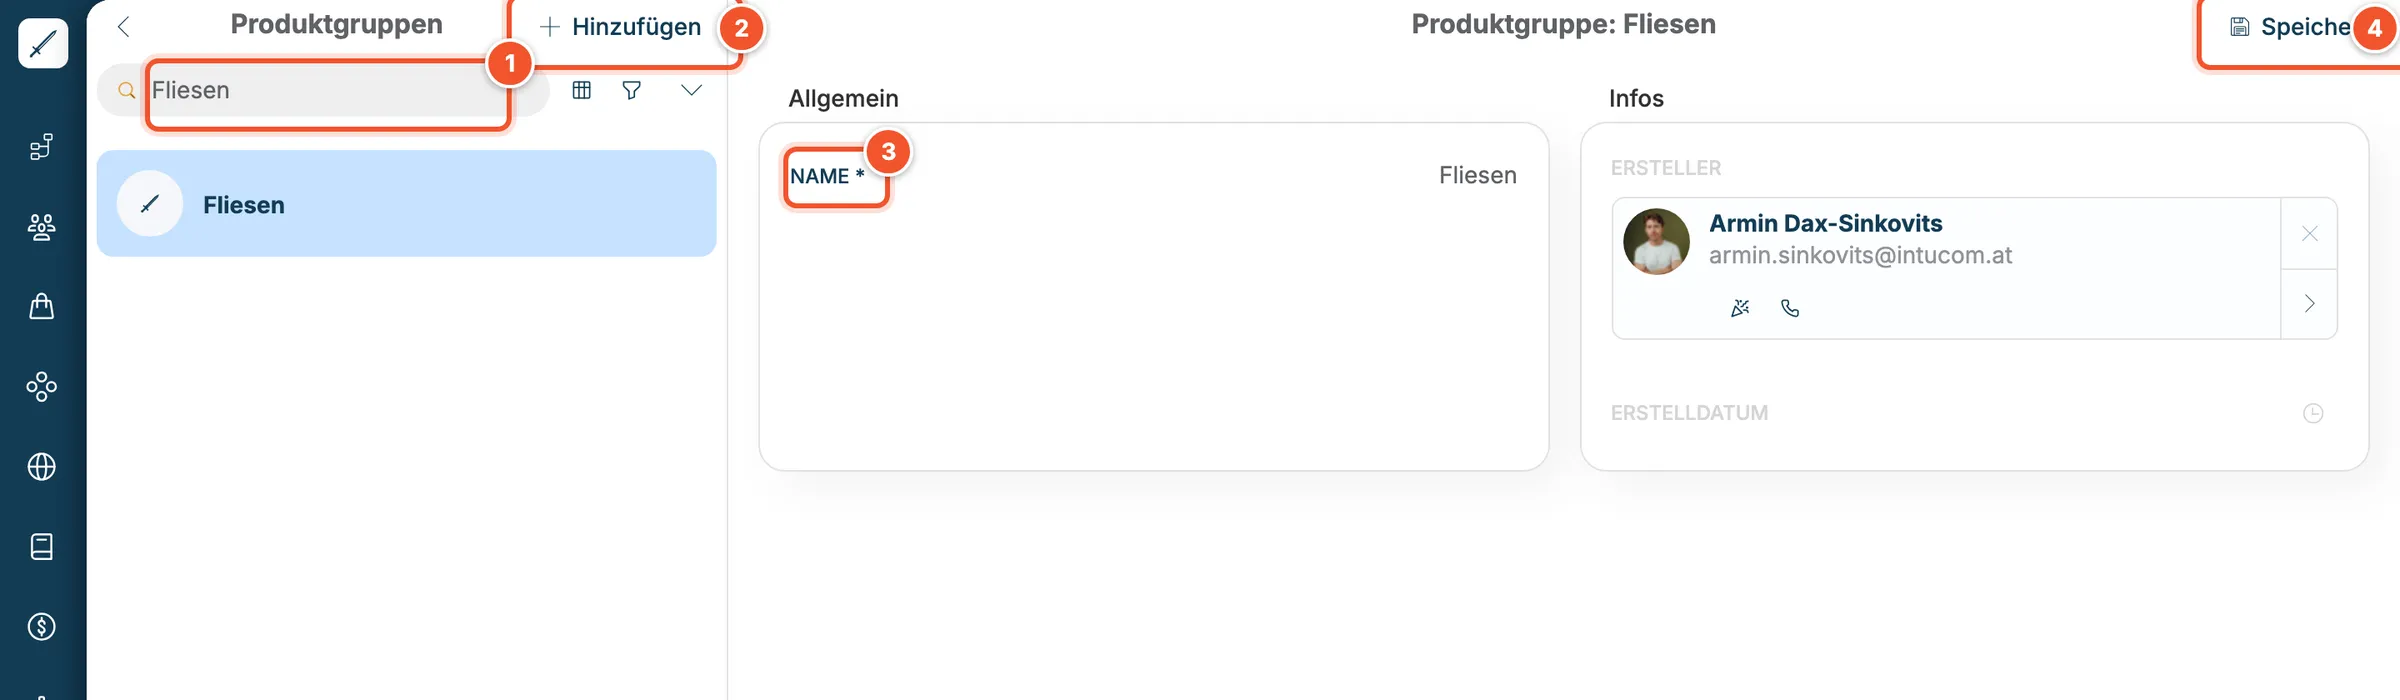Go back with the left arrow
2400x700 pixels.
124,27
